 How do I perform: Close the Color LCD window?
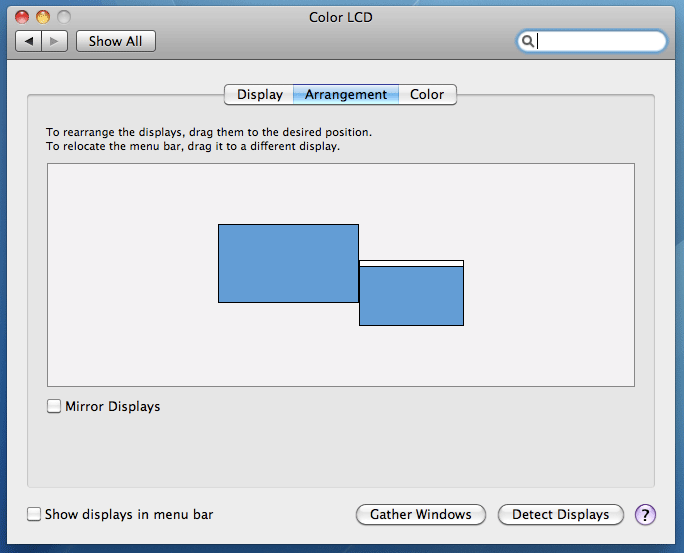(x=22, y=17)
